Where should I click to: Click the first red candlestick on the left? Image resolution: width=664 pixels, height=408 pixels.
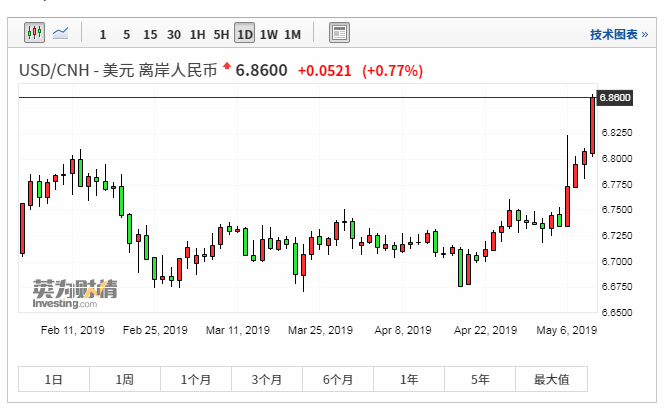pyautogui.click(x=23, y=229)
